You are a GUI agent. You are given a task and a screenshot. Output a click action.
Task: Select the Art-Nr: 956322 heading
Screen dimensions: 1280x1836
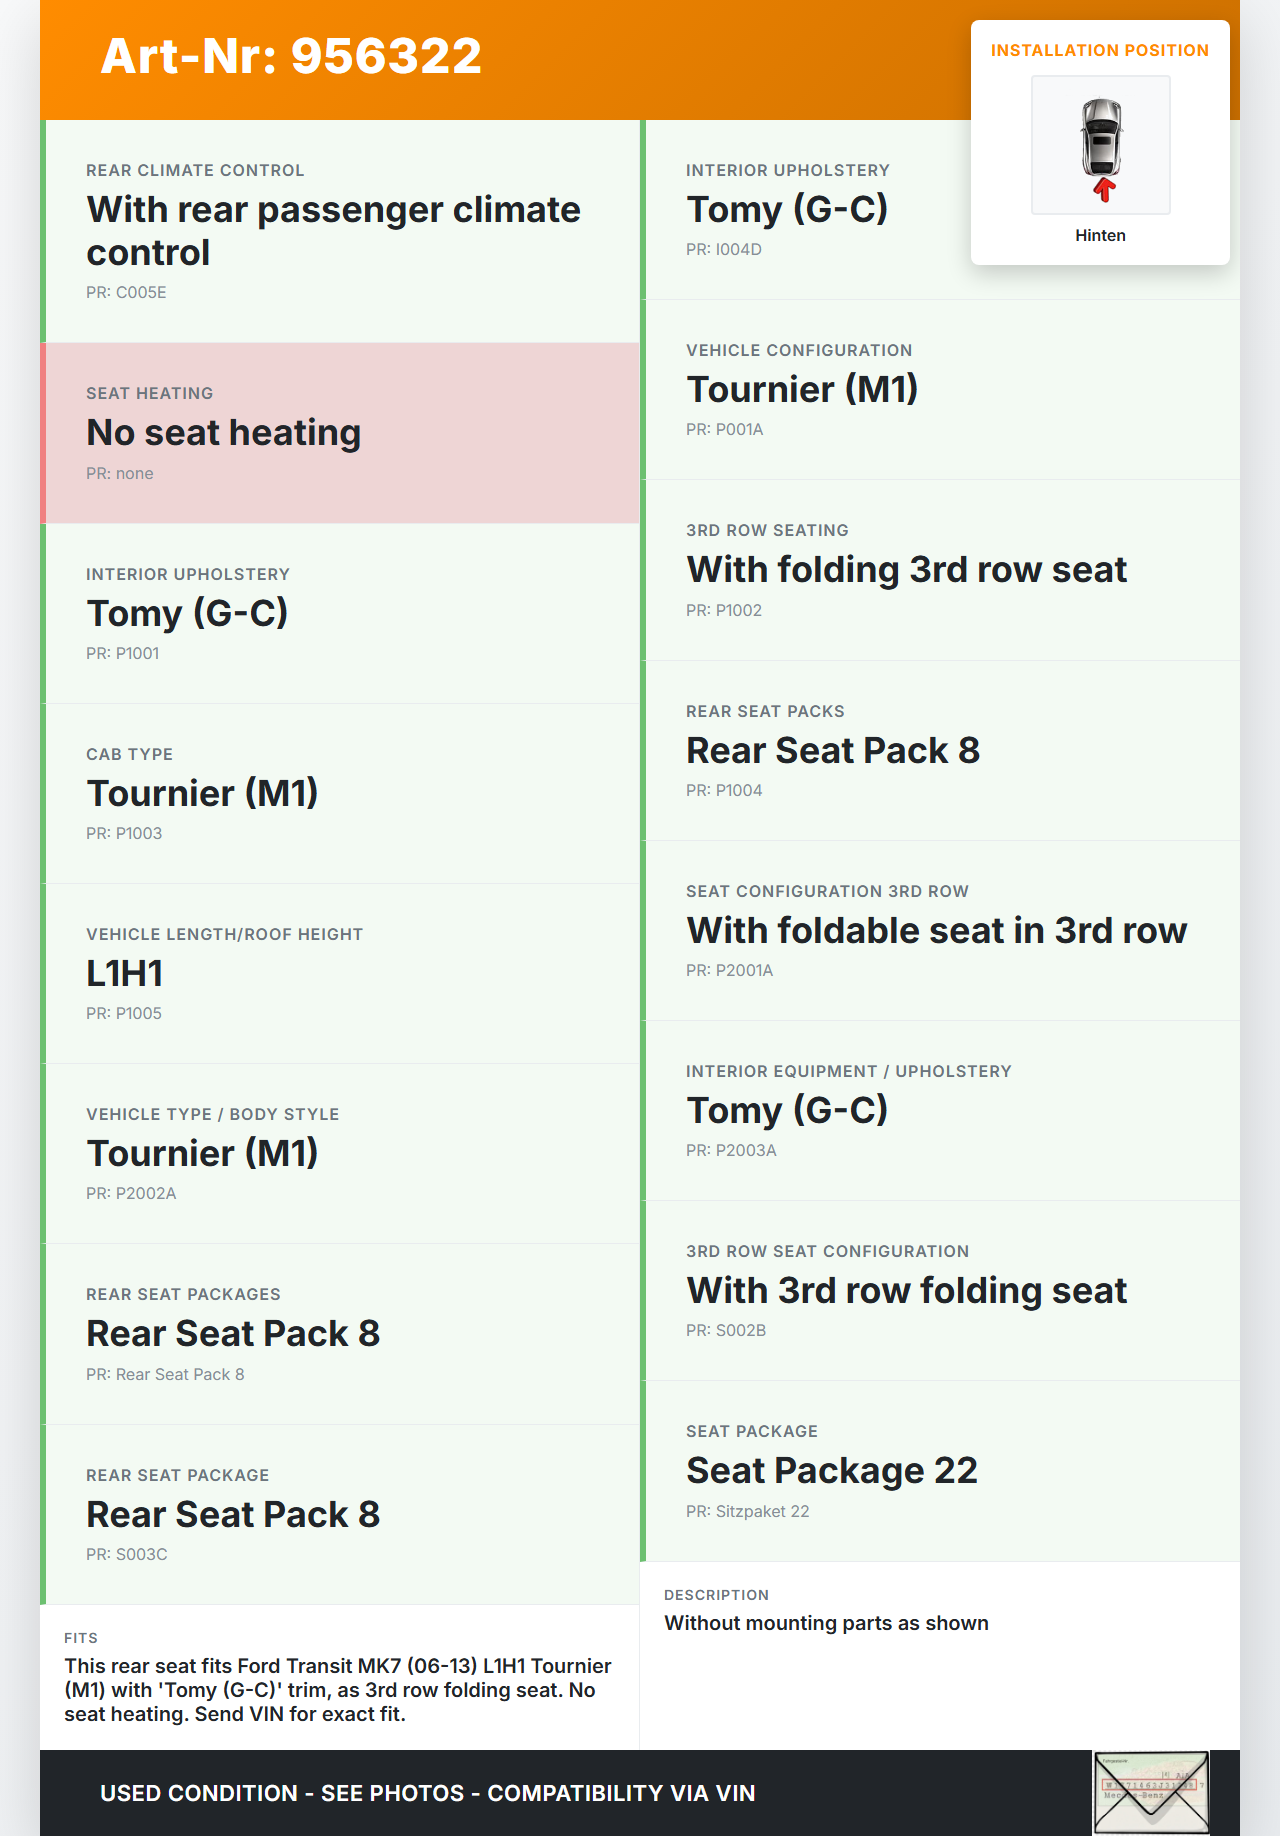(291, 56)
